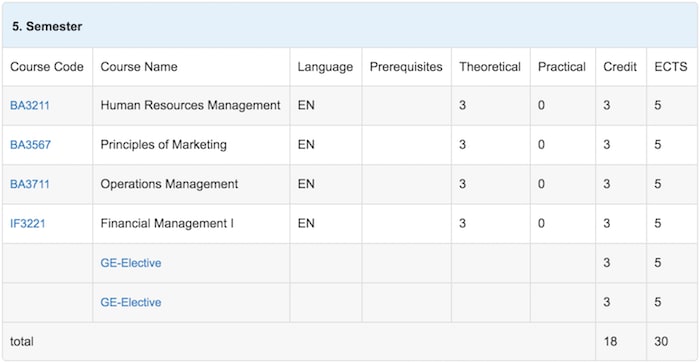This screenshot has height=364, width=700.
Task: Select the Operations Management course name
Action: [x=169, y=184]
